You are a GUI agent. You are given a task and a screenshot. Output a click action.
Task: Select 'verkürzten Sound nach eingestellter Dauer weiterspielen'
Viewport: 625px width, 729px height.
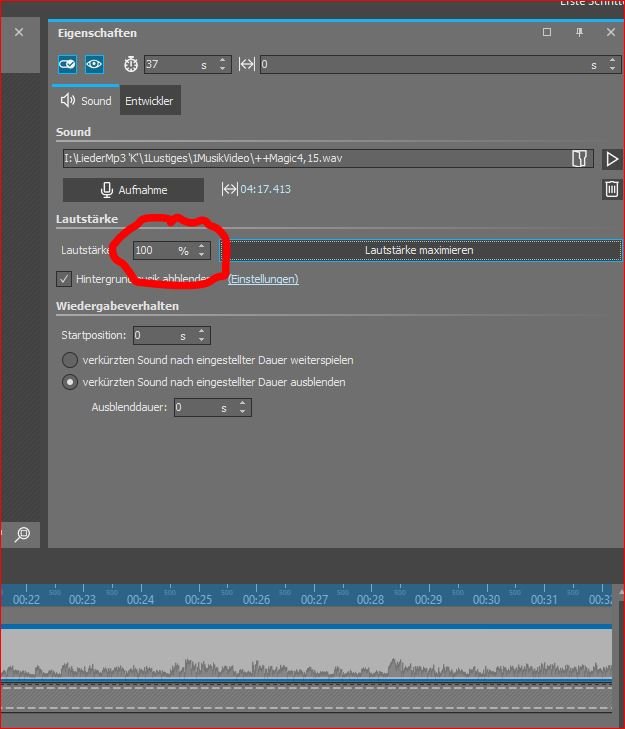tap(70, 360)
